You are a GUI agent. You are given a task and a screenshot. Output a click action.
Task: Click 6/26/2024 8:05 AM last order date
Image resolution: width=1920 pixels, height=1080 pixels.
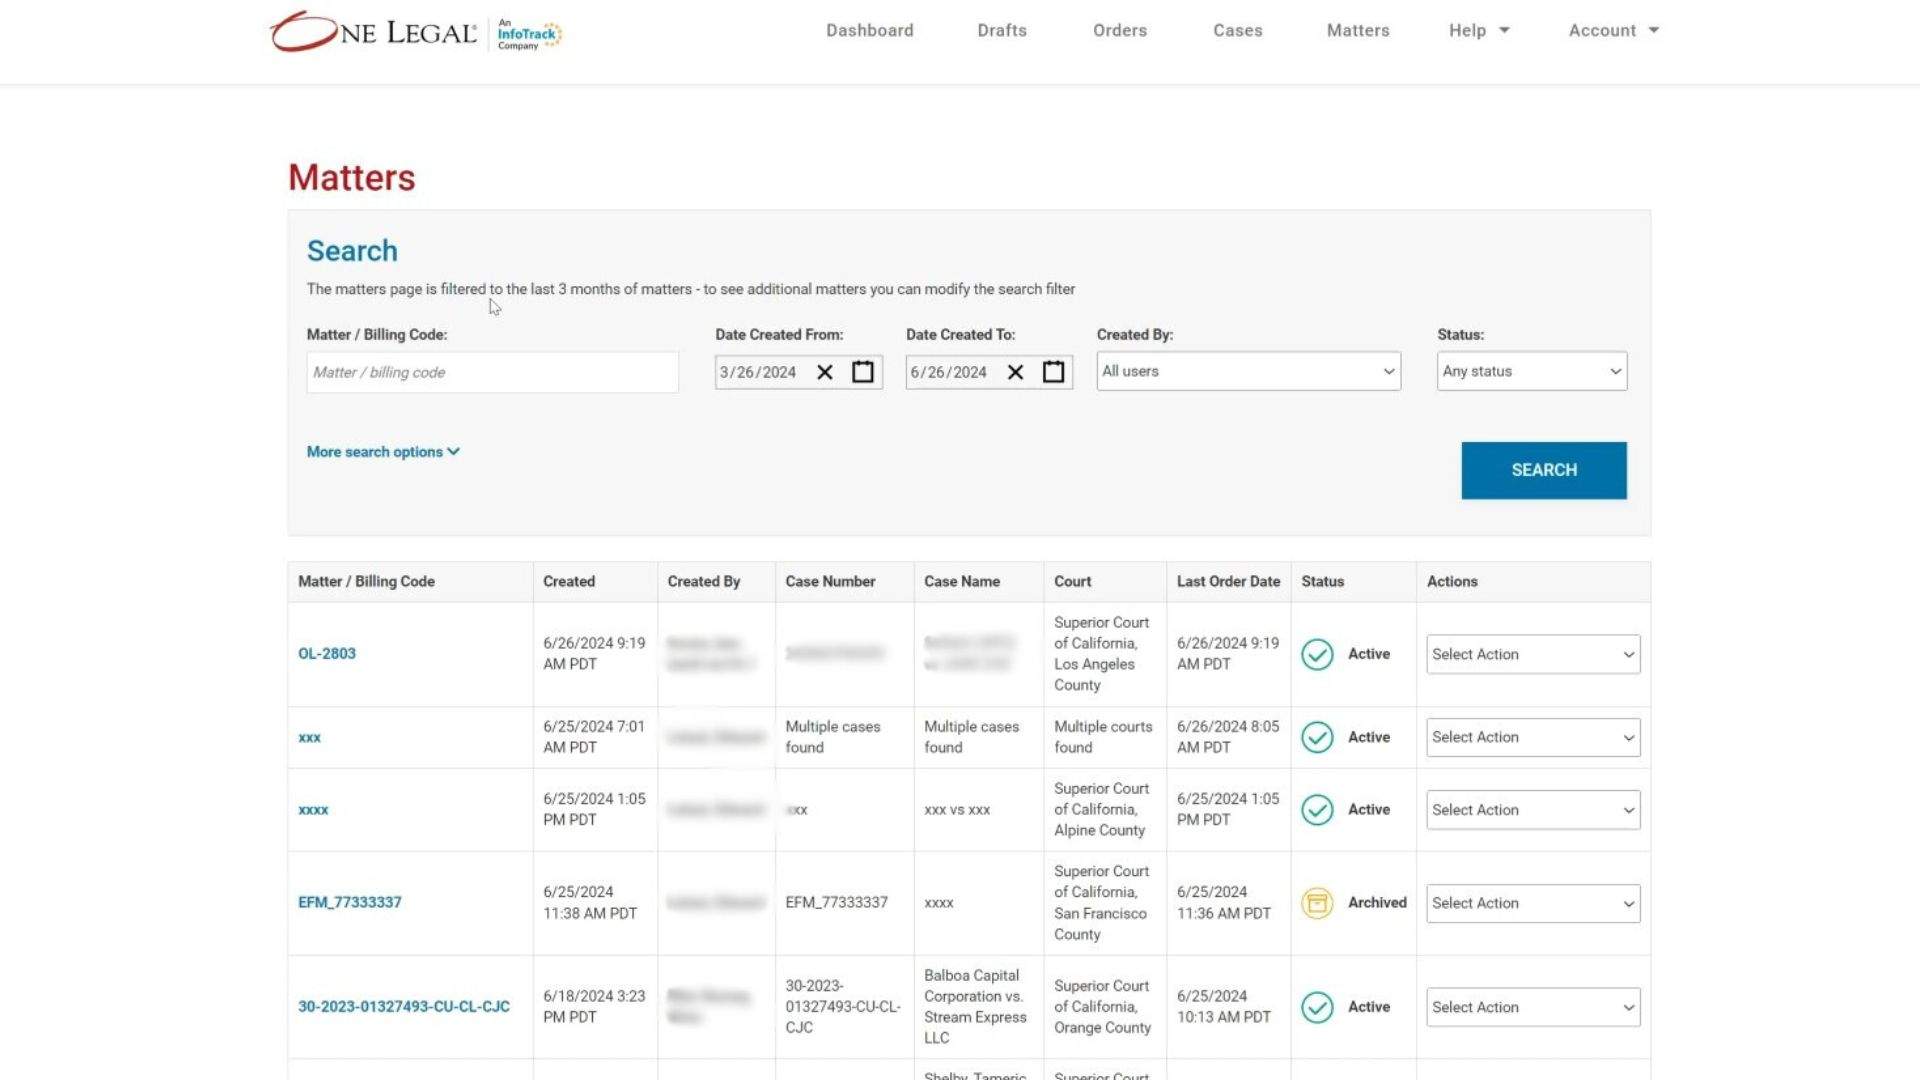coord(1228,737)
